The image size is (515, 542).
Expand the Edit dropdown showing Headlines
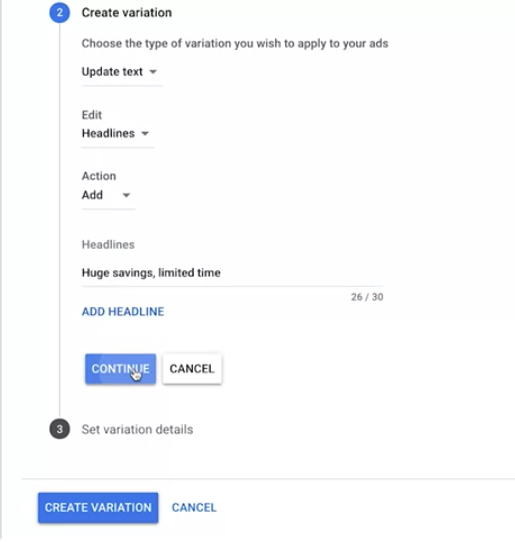pyautogui.click(x=118, y=134)
